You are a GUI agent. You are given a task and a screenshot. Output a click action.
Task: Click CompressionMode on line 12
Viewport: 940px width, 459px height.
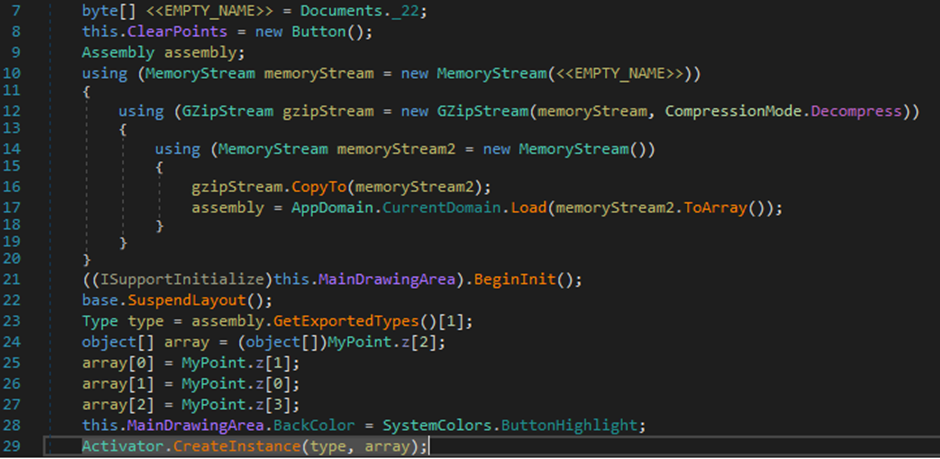click(733, 111)
